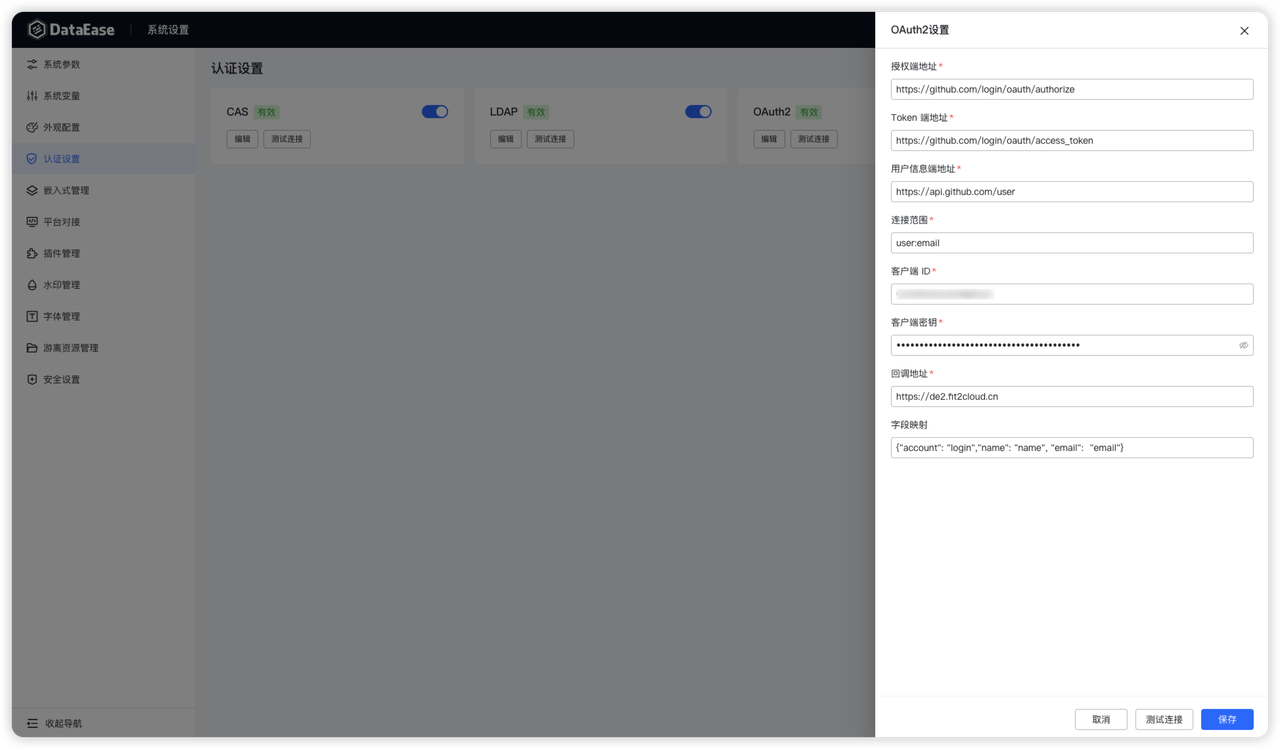Click the watermark management droplet icon
This screenshot has width=1280, height=749.
pyautogui.click(x=32, y=286)
